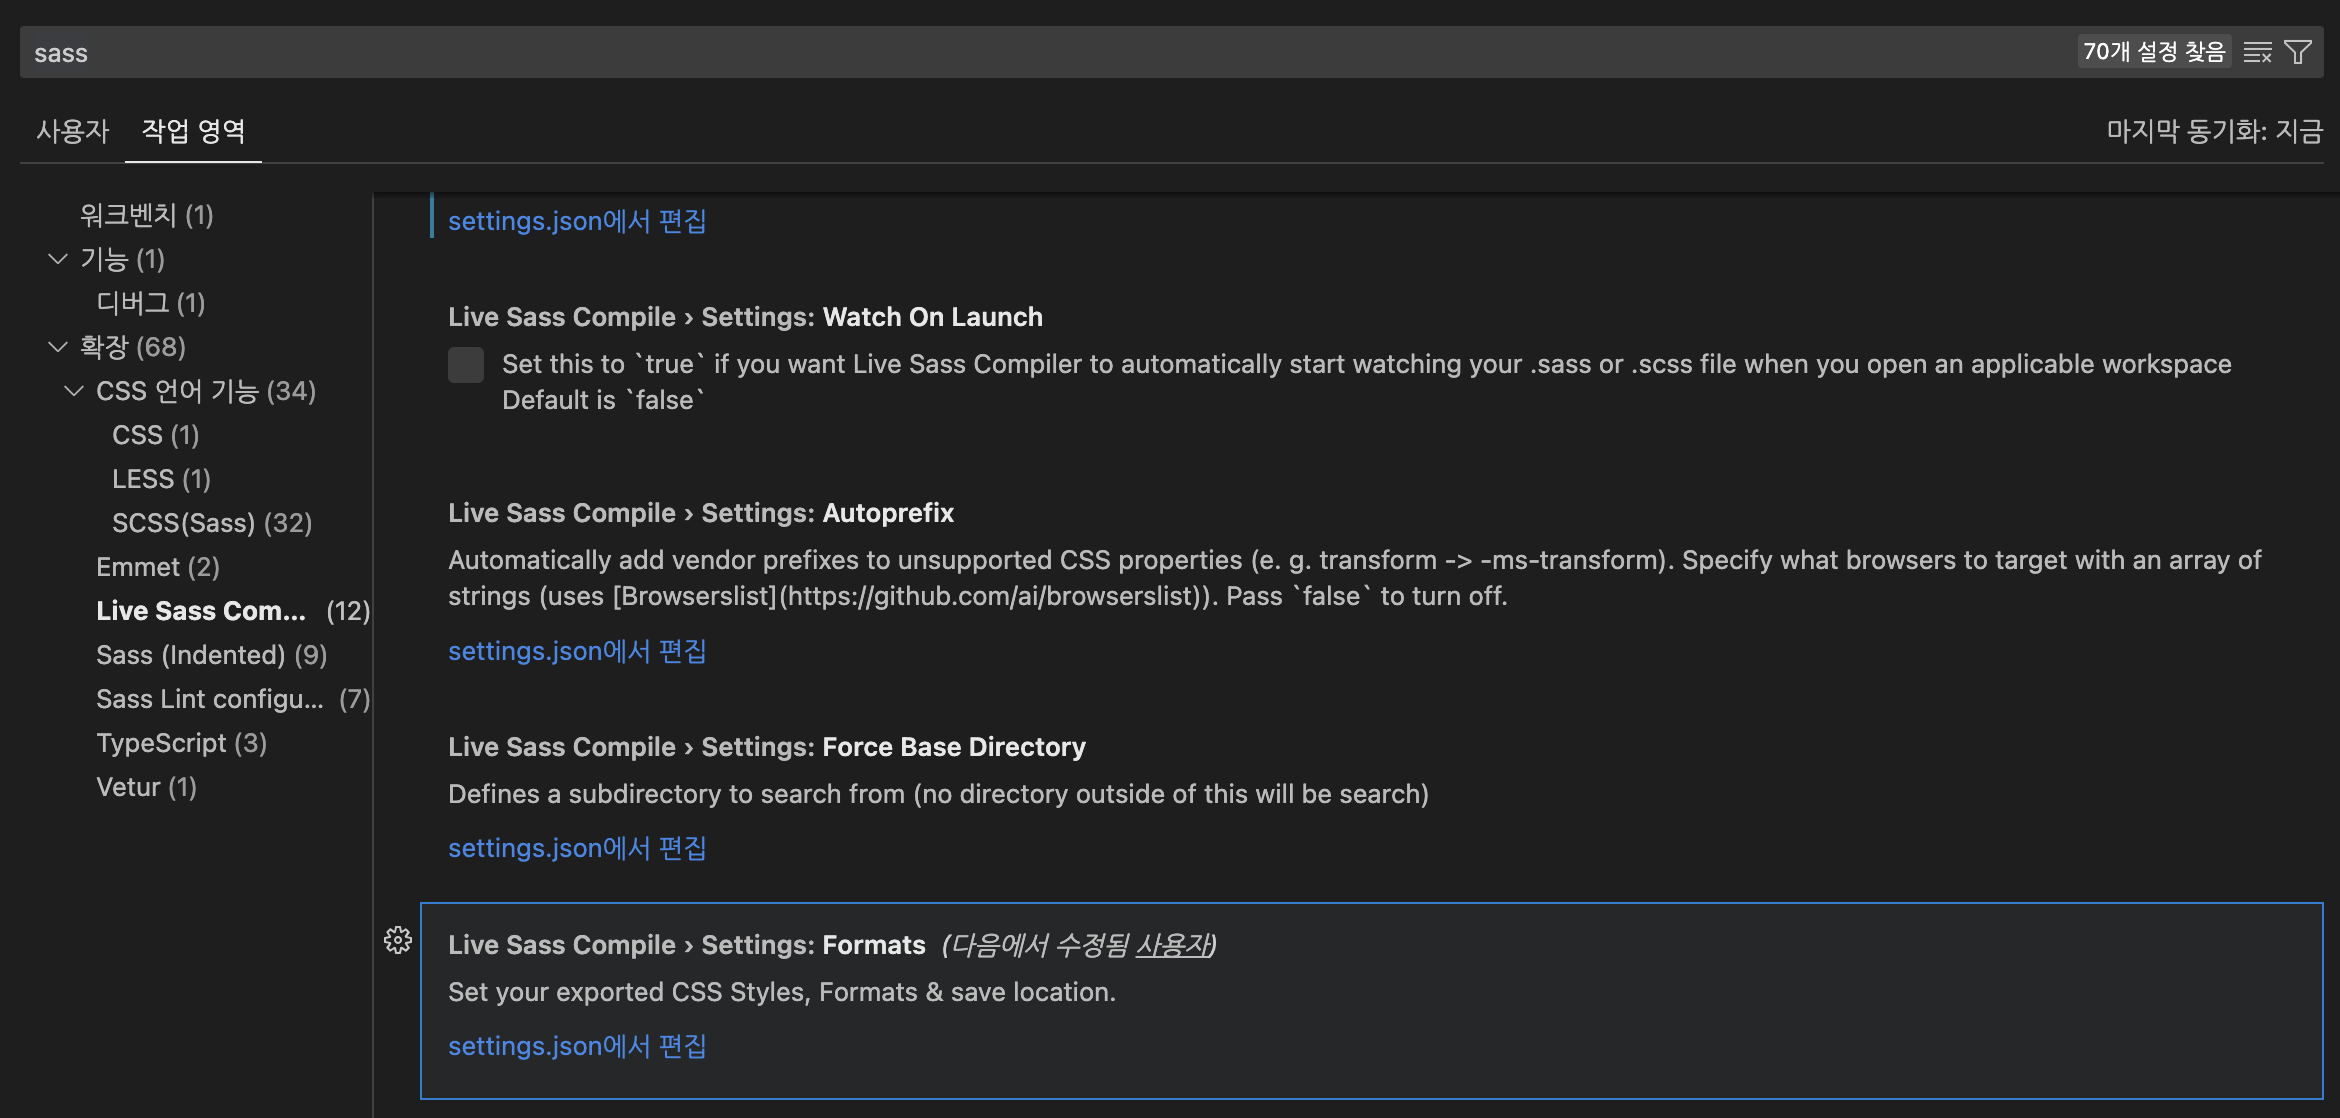Select the 워크벤치 (1) tree item
Screen dimensions: 2340x1118
click(x=146, y=215)
